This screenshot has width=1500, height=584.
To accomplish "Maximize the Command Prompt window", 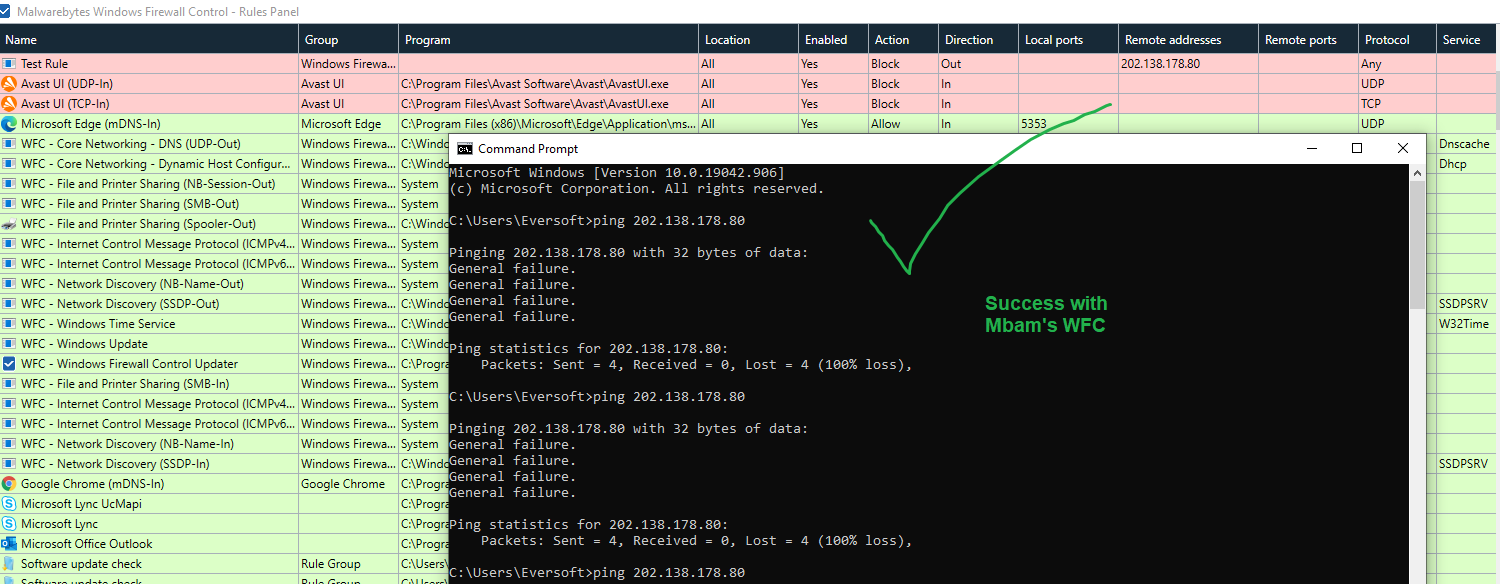I will (x=1357, y=148).
